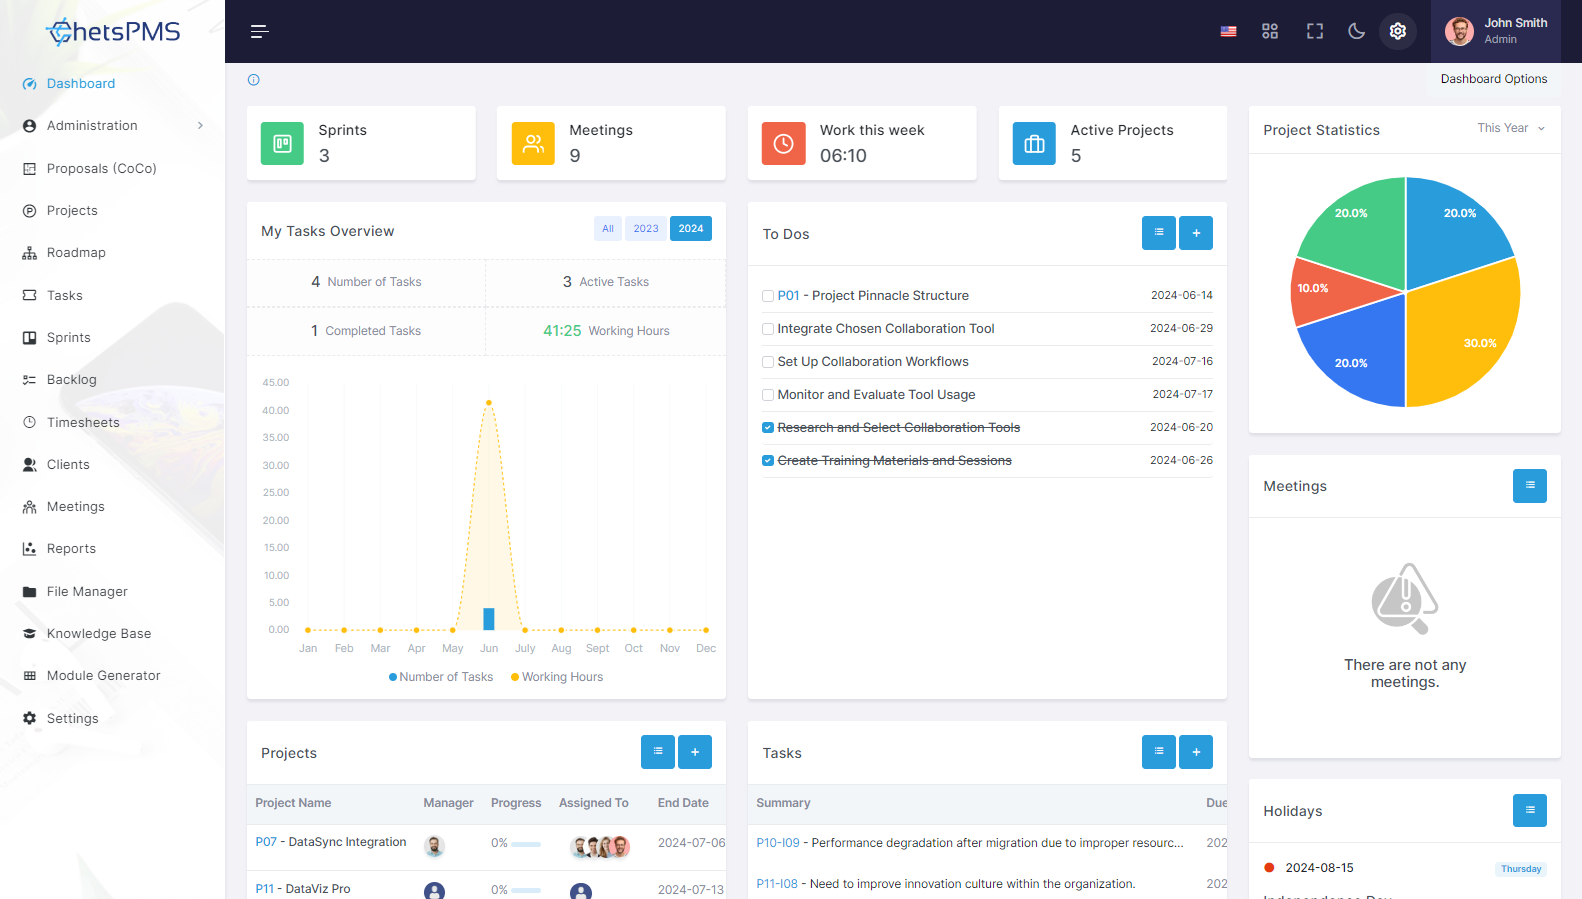The image size is (1582, 899).
Task: Open the language flag selector
Action: click(x=1228, y=32)
